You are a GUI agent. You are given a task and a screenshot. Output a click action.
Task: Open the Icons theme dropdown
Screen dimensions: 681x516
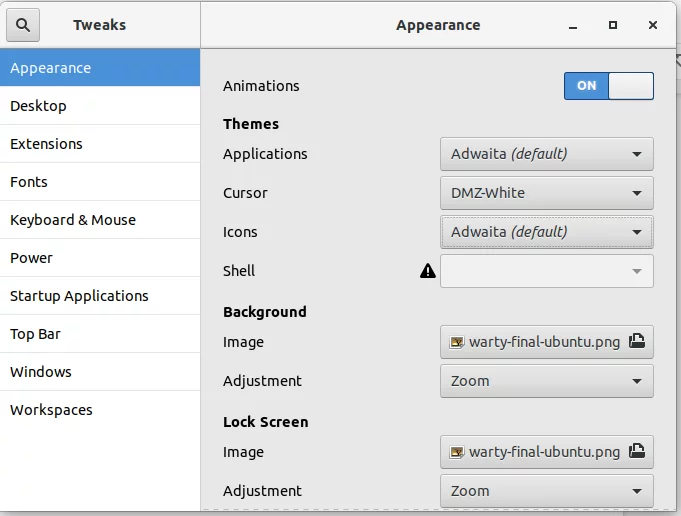click(546, 232)
